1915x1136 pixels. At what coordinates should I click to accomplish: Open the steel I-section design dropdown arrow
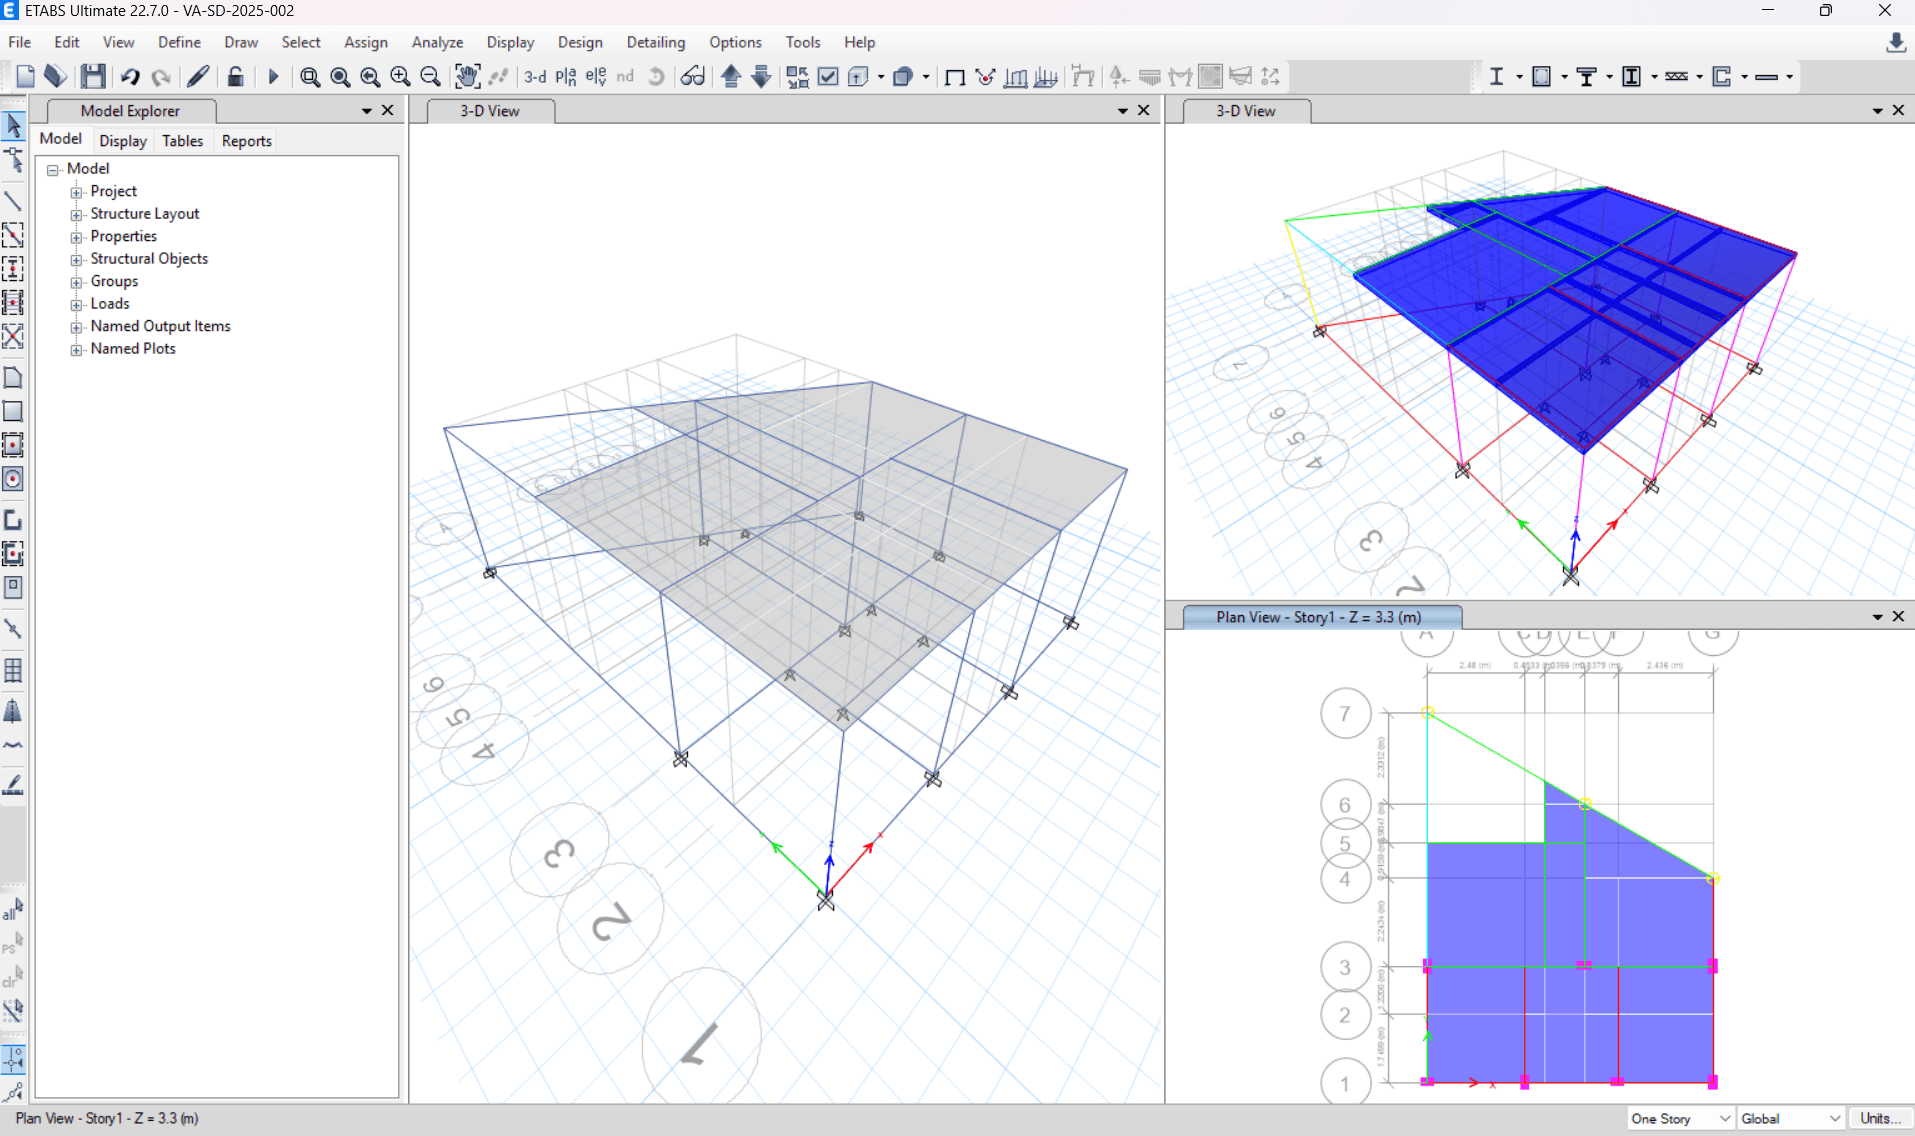1519,77
